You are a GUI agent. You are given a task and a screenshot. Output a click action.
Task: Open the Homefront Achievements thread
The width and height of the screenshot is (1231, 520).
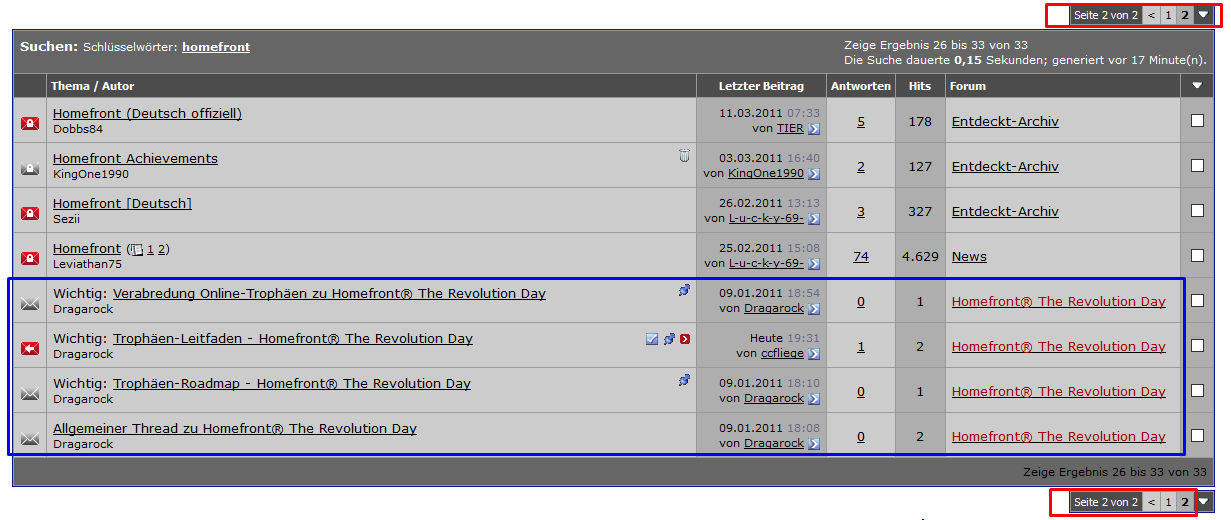[x=135, y=158]
